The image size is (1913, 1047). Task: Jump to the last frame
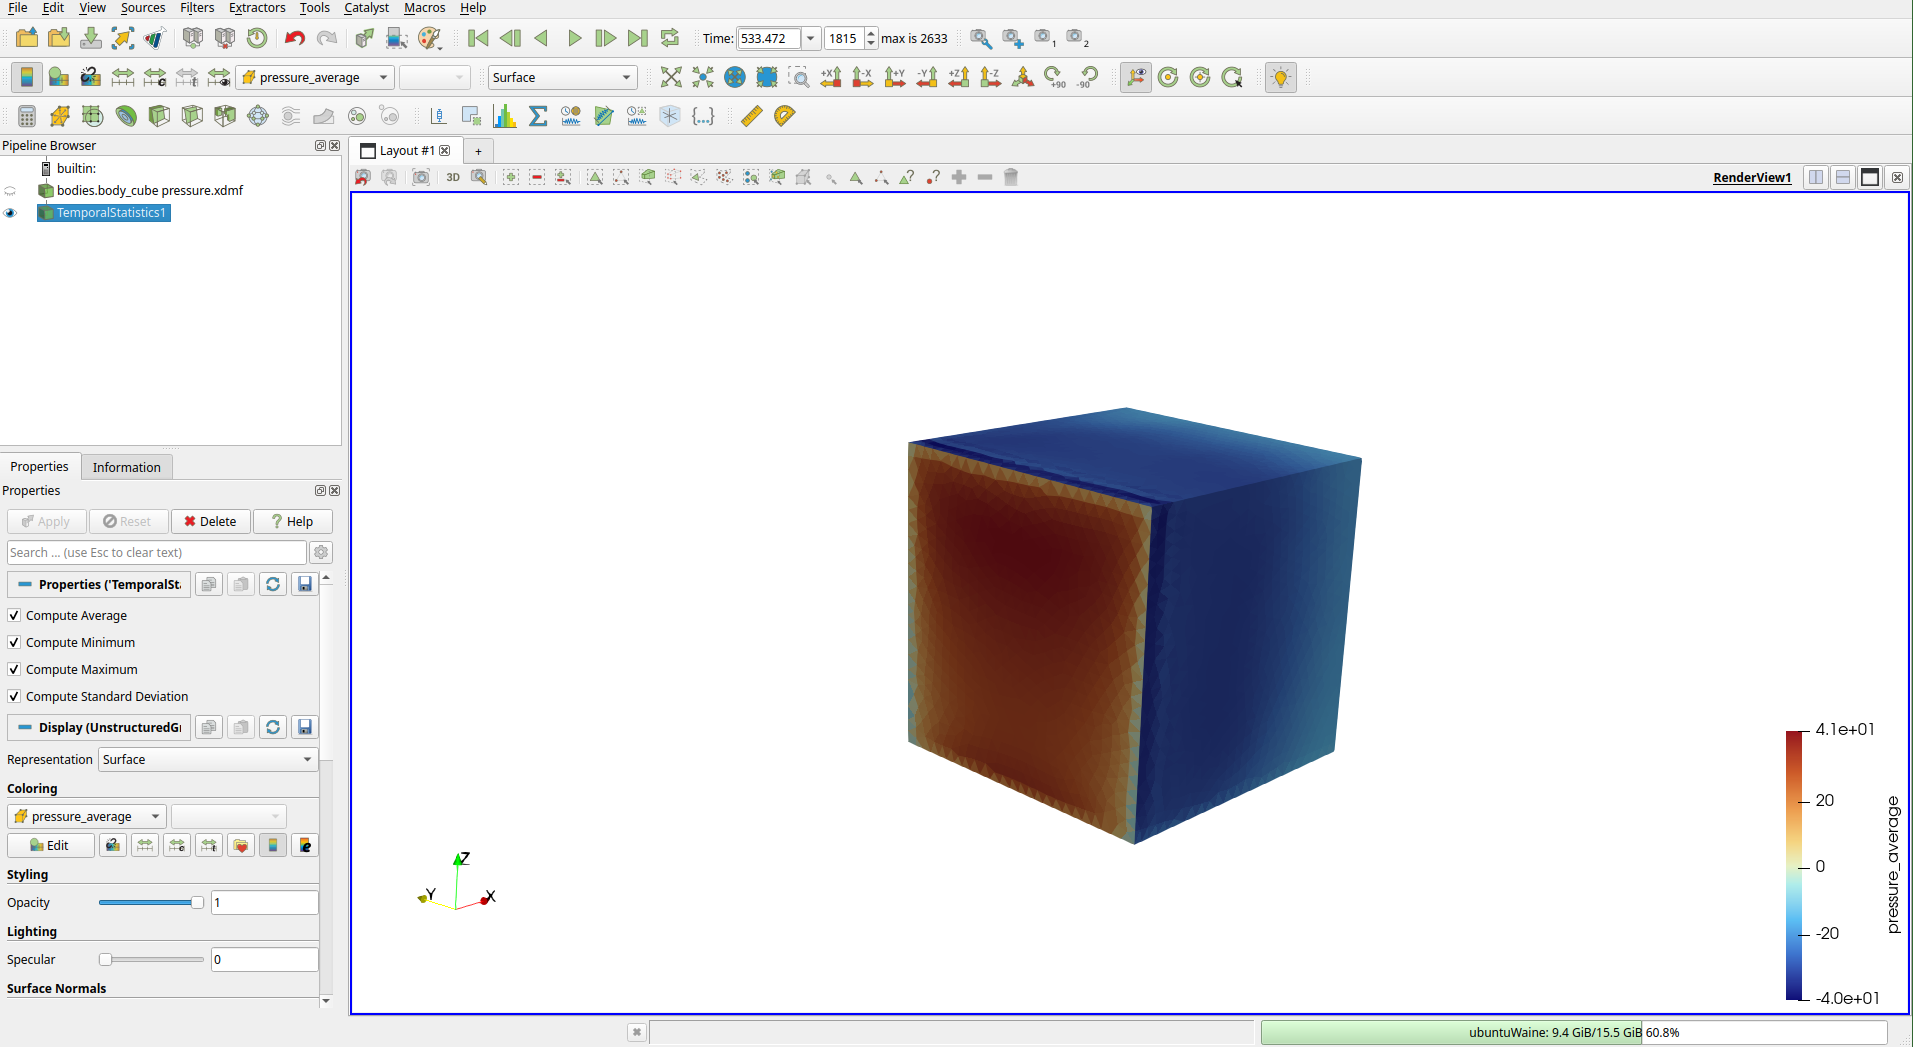click(x=638, y=38)
